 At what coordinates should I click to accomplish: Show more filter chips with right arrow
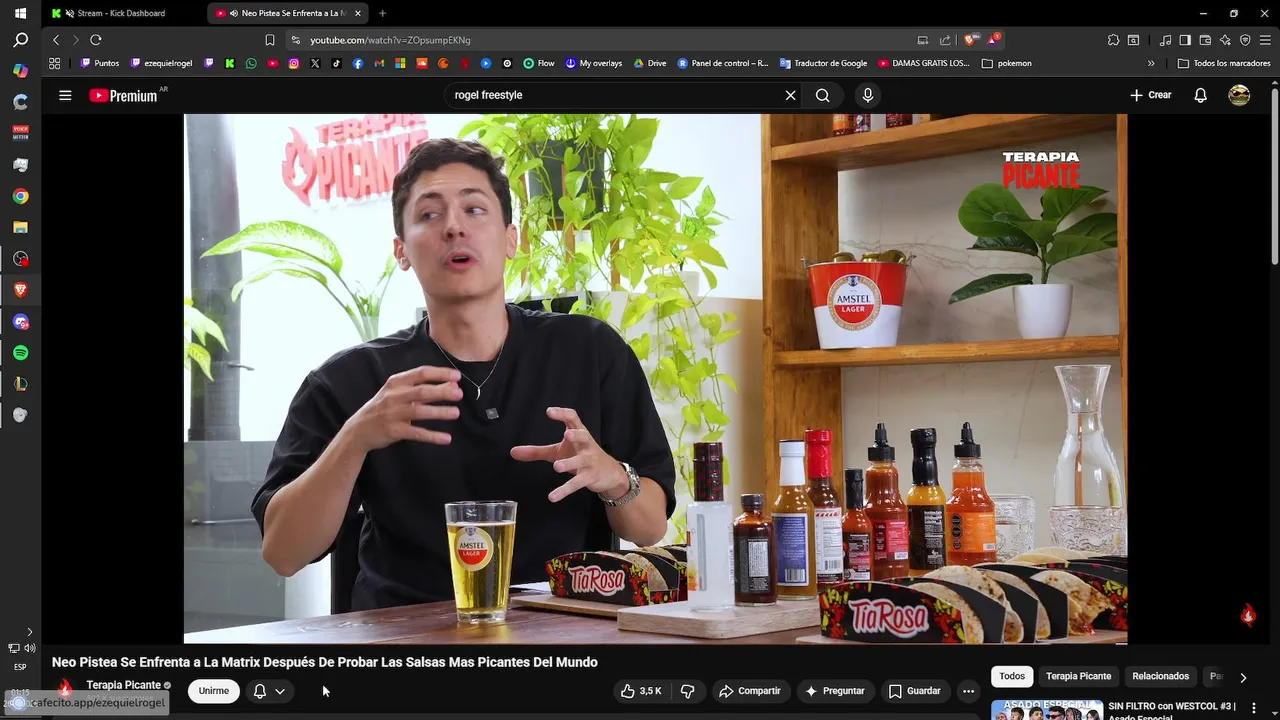[1243, 677]
